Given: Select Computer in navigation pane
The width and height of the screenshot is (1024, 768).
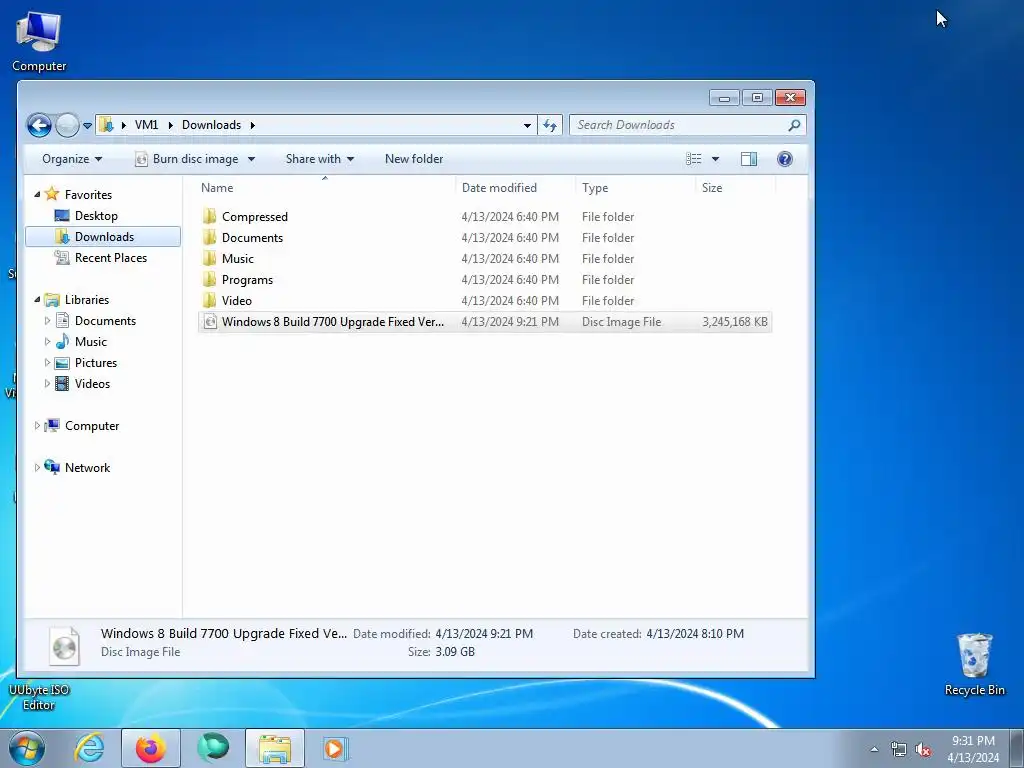Looking at the screenshot, I should pyautogui.click(x=91, y=426).
